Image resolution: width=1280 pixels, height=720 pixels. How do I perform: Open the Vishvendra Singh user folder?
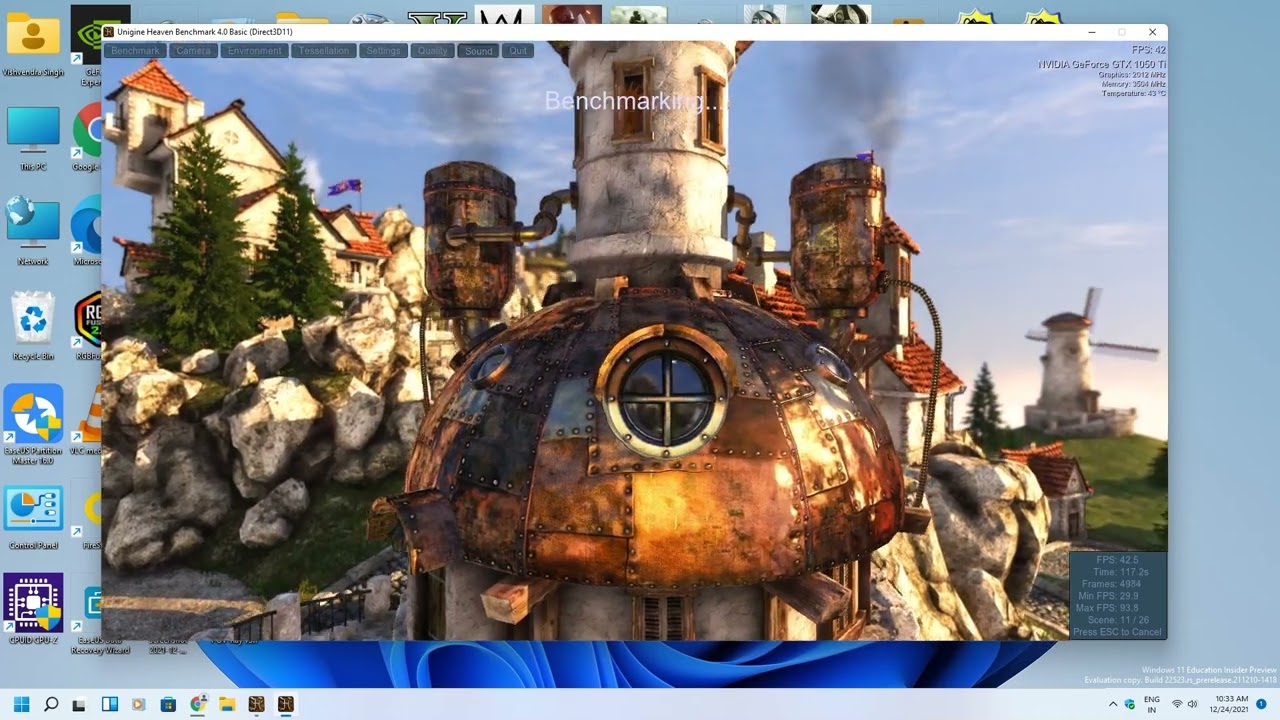[33, 43]
